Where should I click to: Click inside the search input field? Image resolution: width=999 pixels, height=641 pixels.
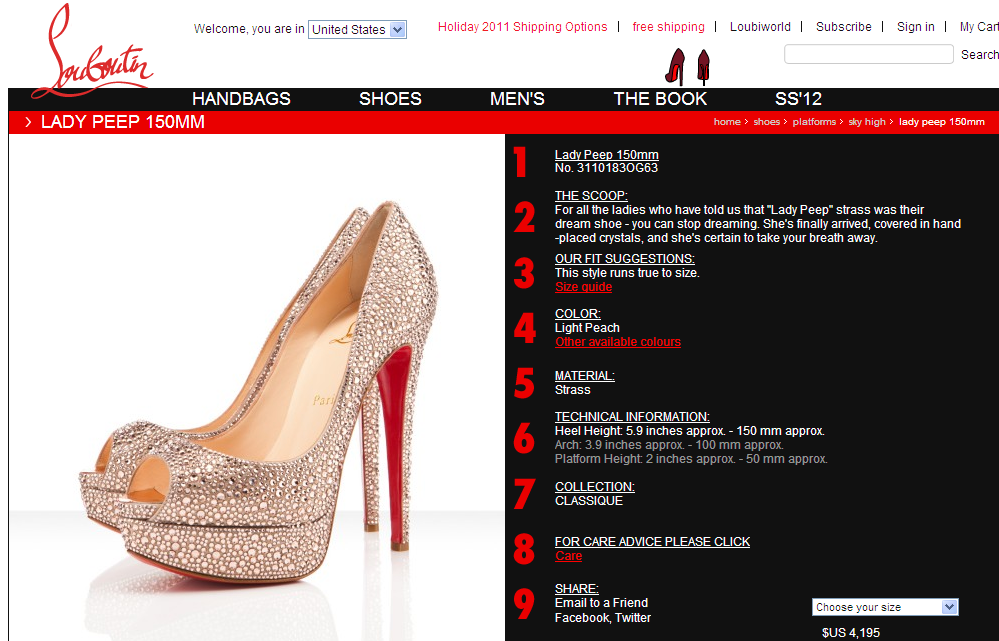868,53
